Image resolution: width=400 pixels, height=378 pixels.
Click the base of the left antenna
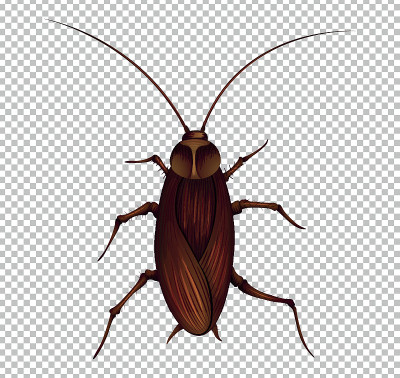[x=187, y=130]
